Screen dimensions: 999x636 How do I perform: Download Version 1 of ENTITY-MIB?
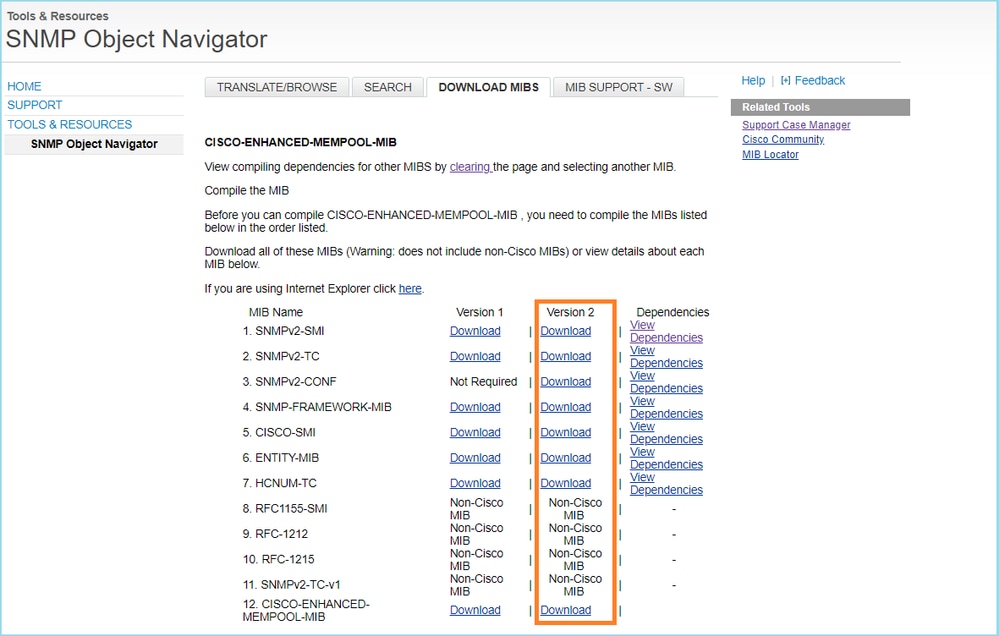(x=475, y=458)
